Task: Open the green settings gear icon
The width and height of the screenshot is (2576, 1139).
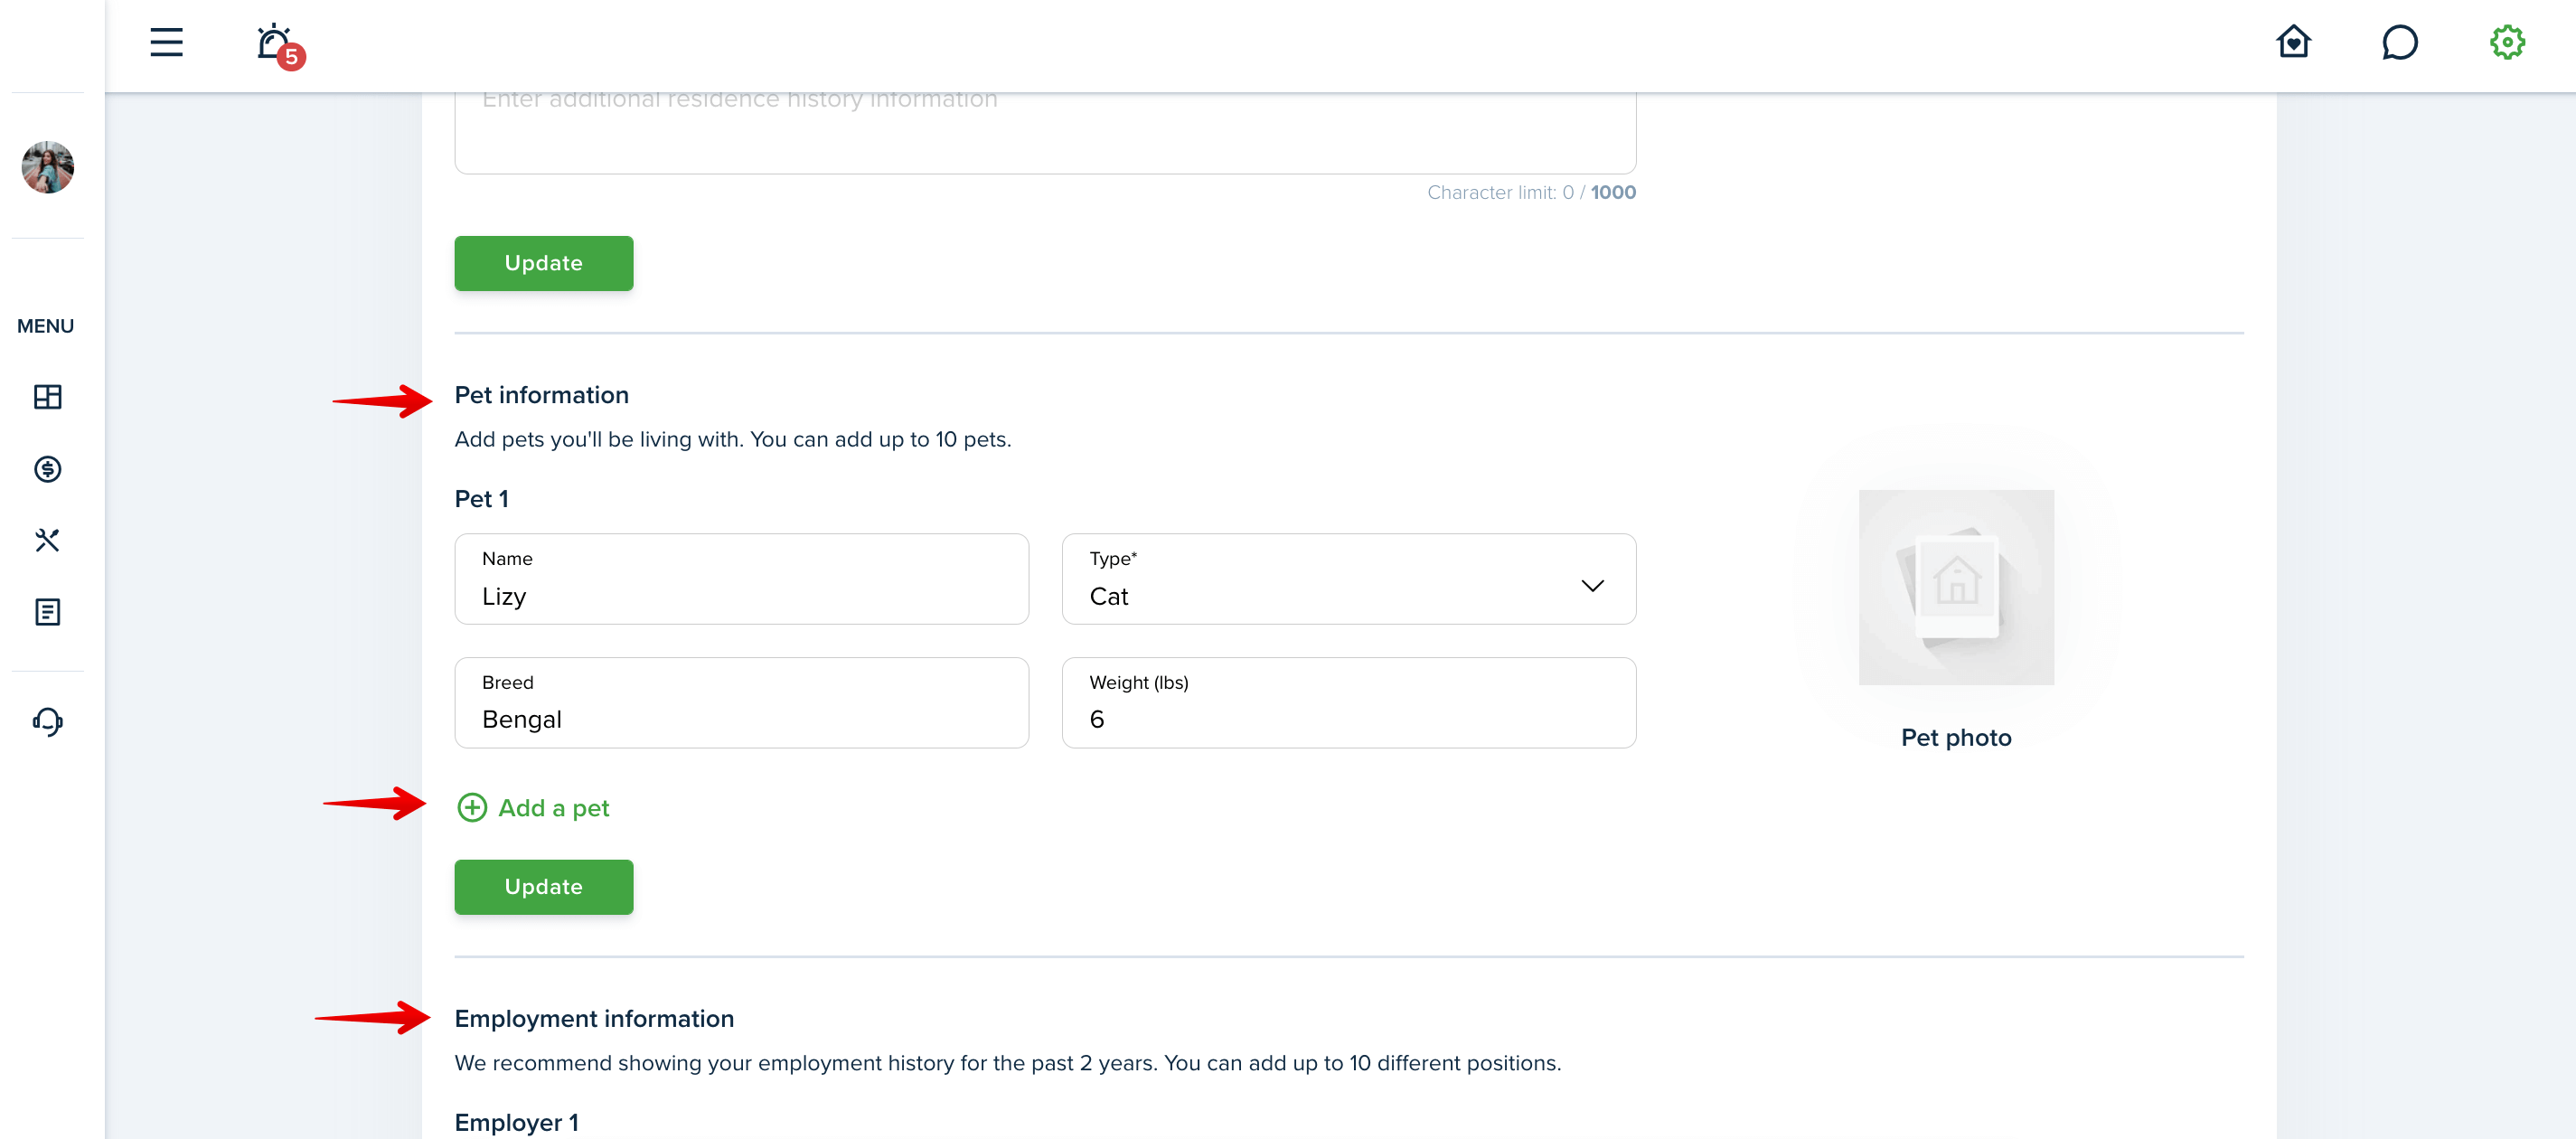Action: (x=2506, y=42)
